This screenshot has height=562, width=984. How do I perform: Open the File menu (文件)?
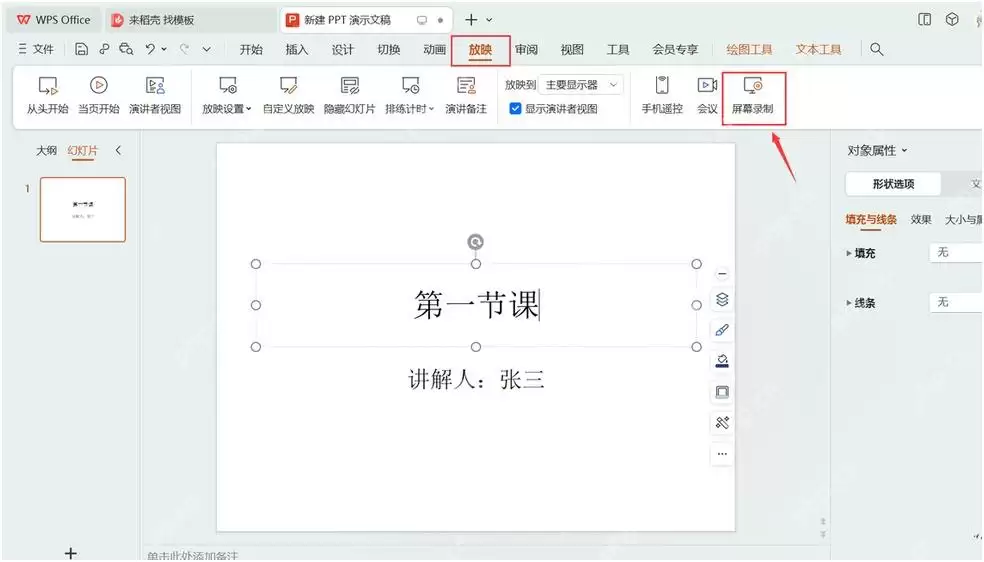pos(36,49)
